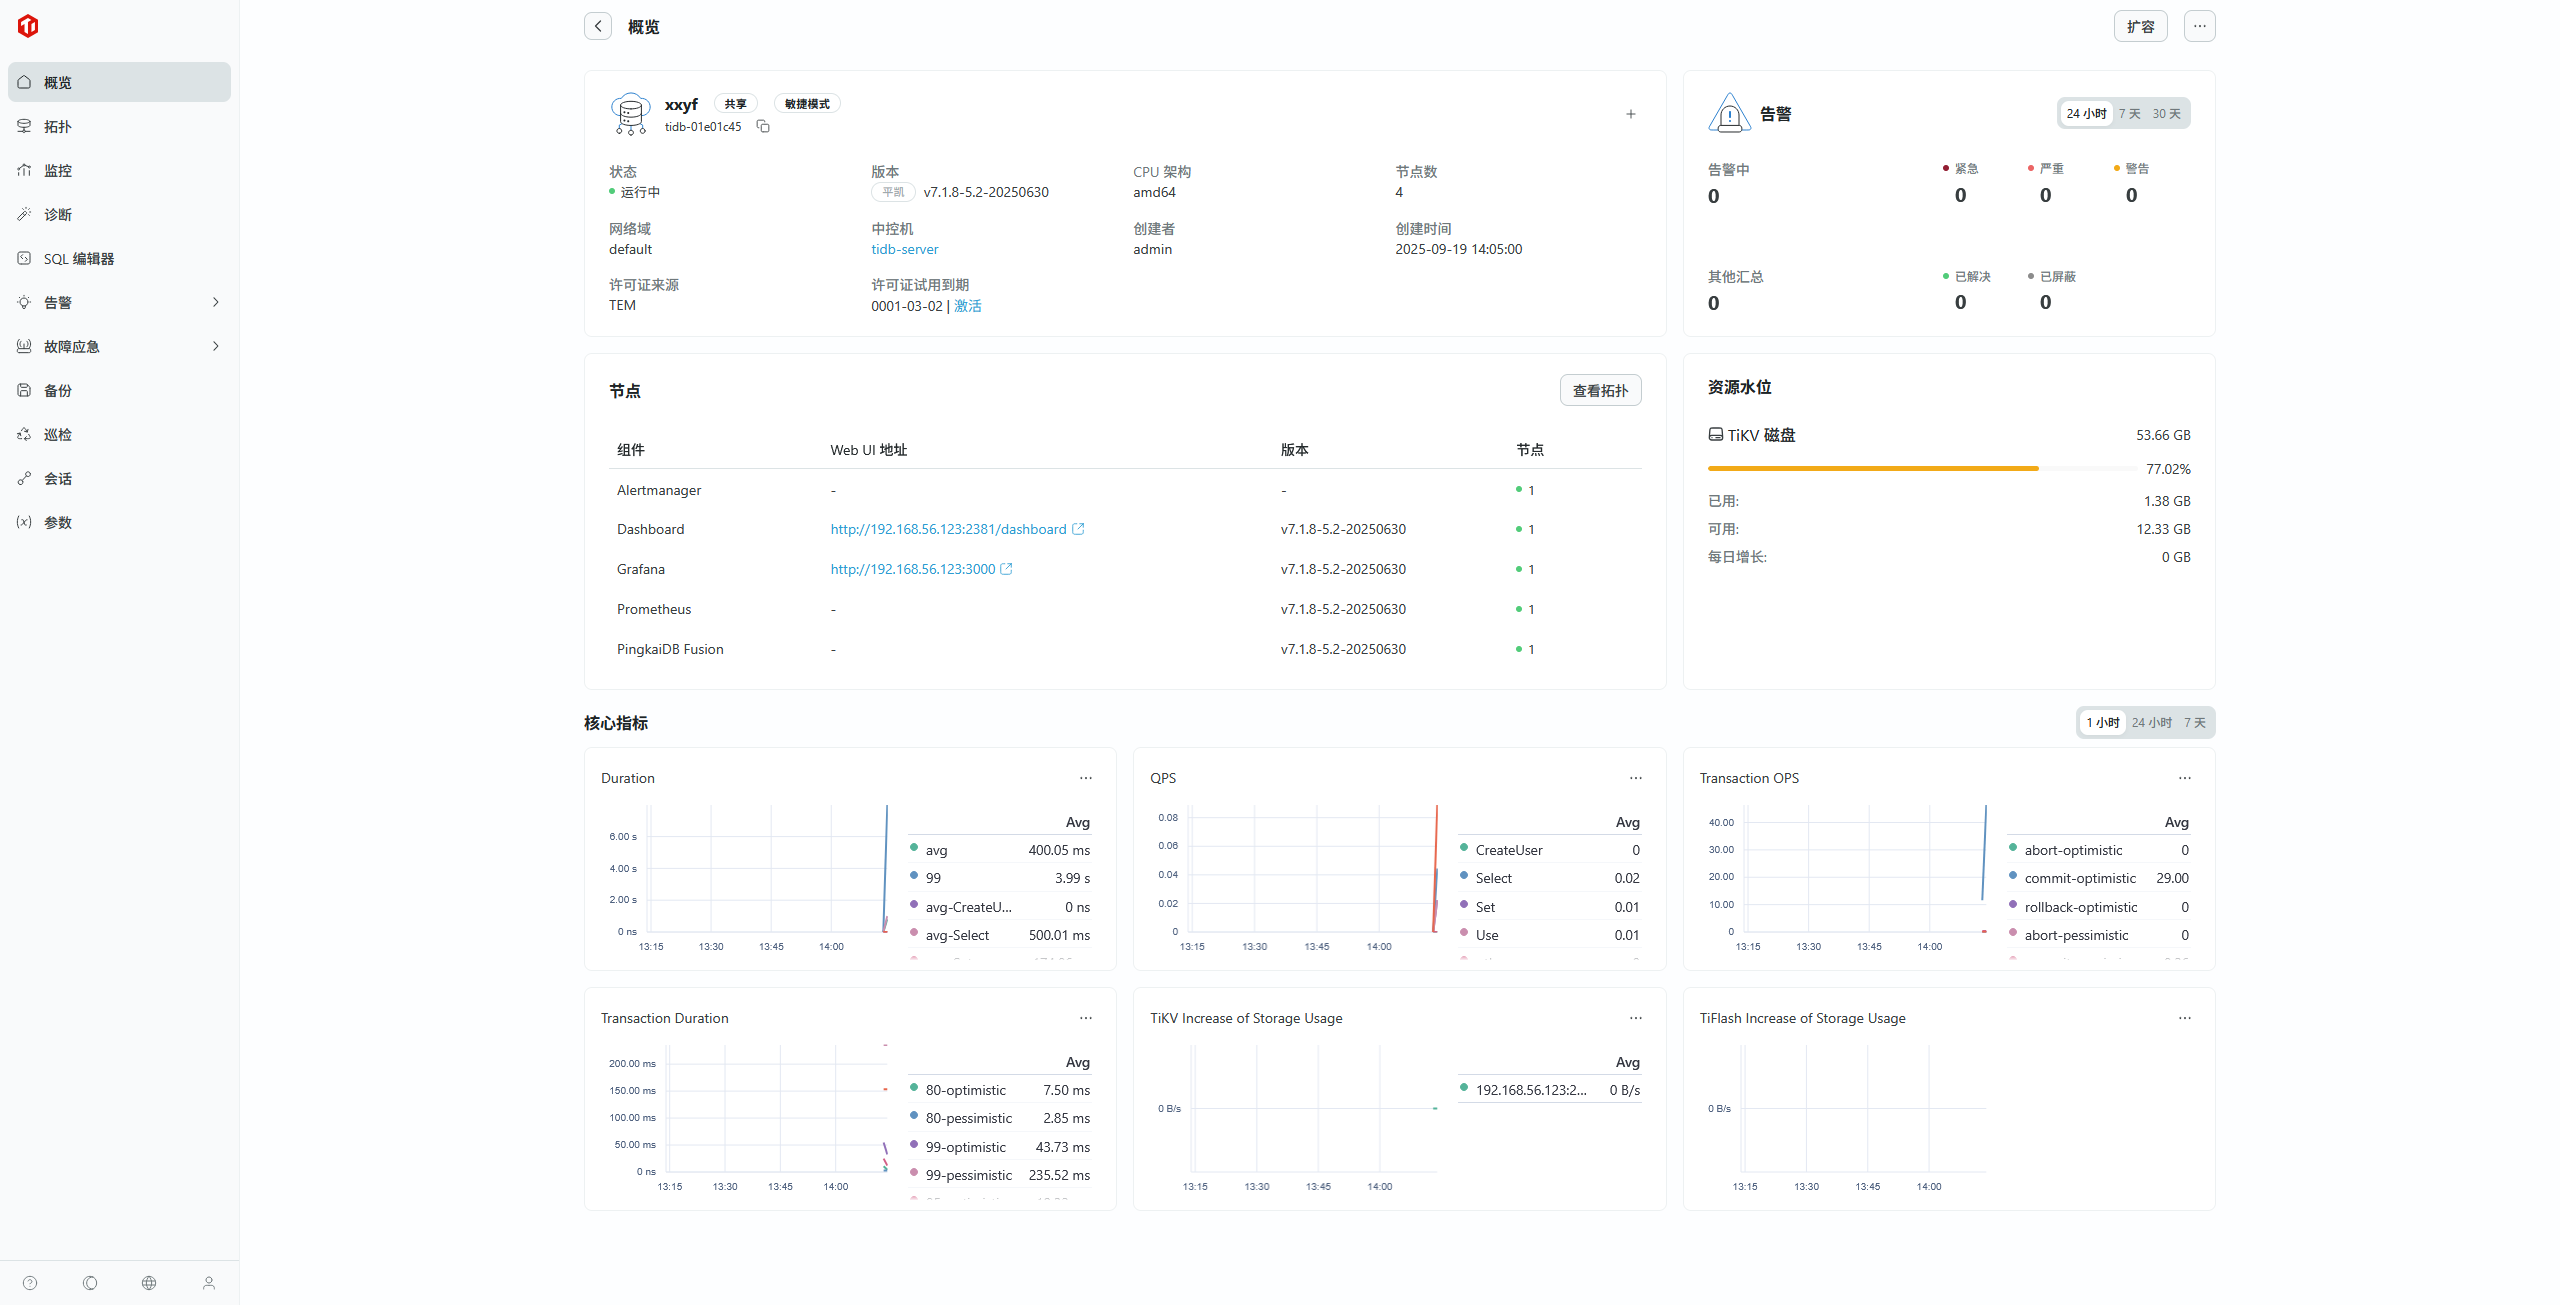Screen dimensions: 2560x1305
Task: Set core metrics range to 24 小时
Action: point(2151,722)
